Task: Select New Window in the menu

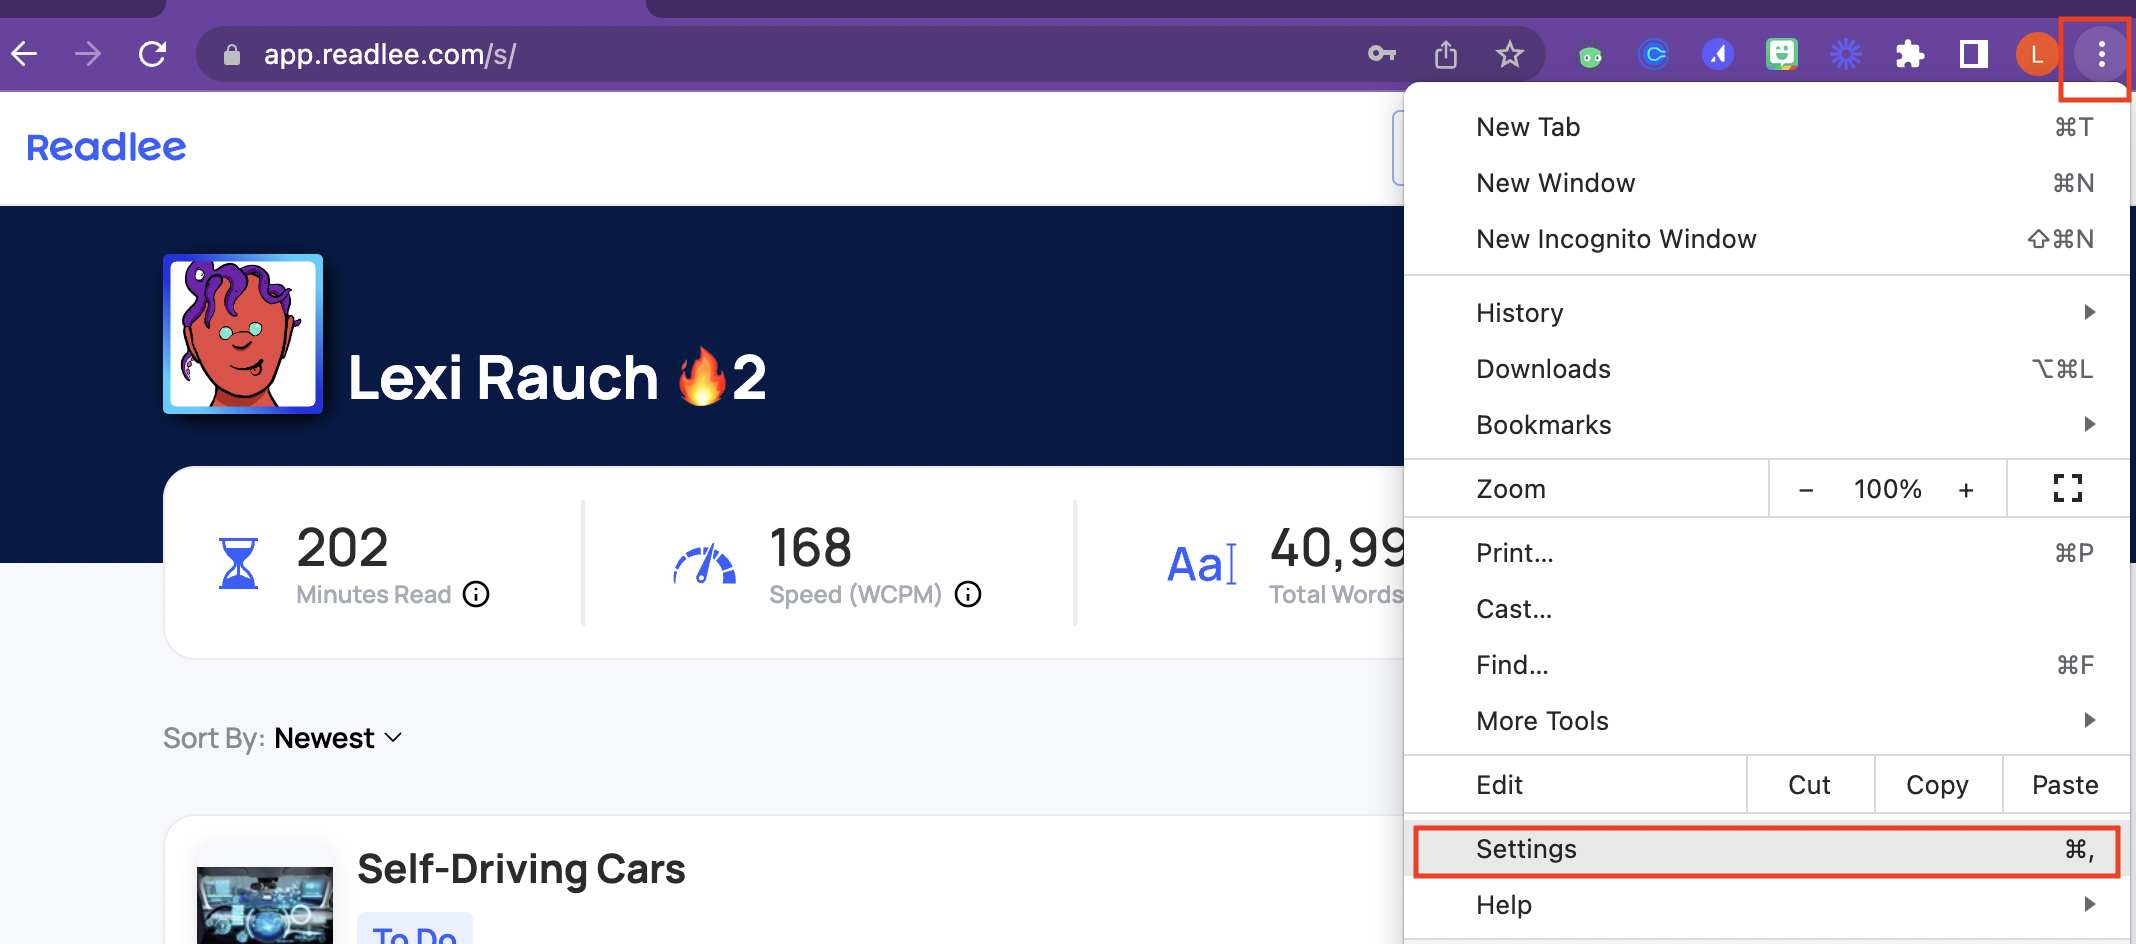Action: click(1766, 183)
